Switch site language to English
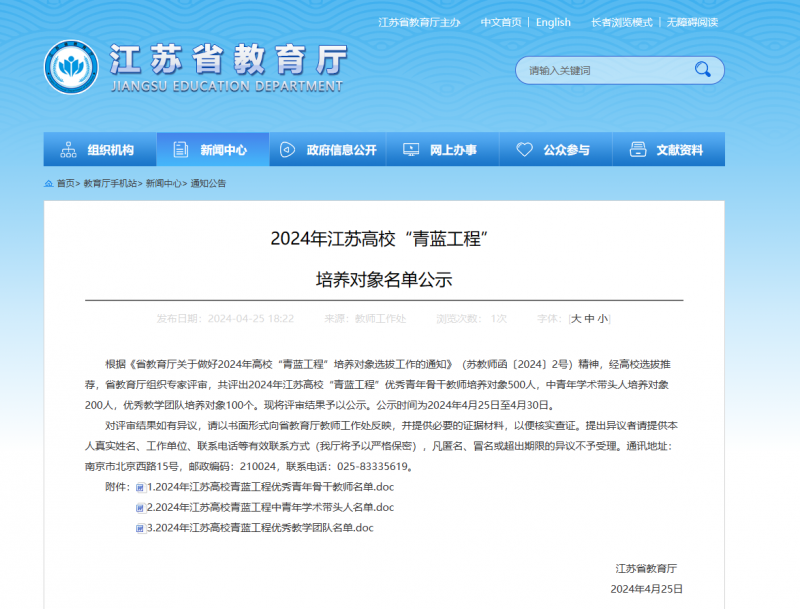The height and width of the screenshot is (609, 800). tap(553, 22)
